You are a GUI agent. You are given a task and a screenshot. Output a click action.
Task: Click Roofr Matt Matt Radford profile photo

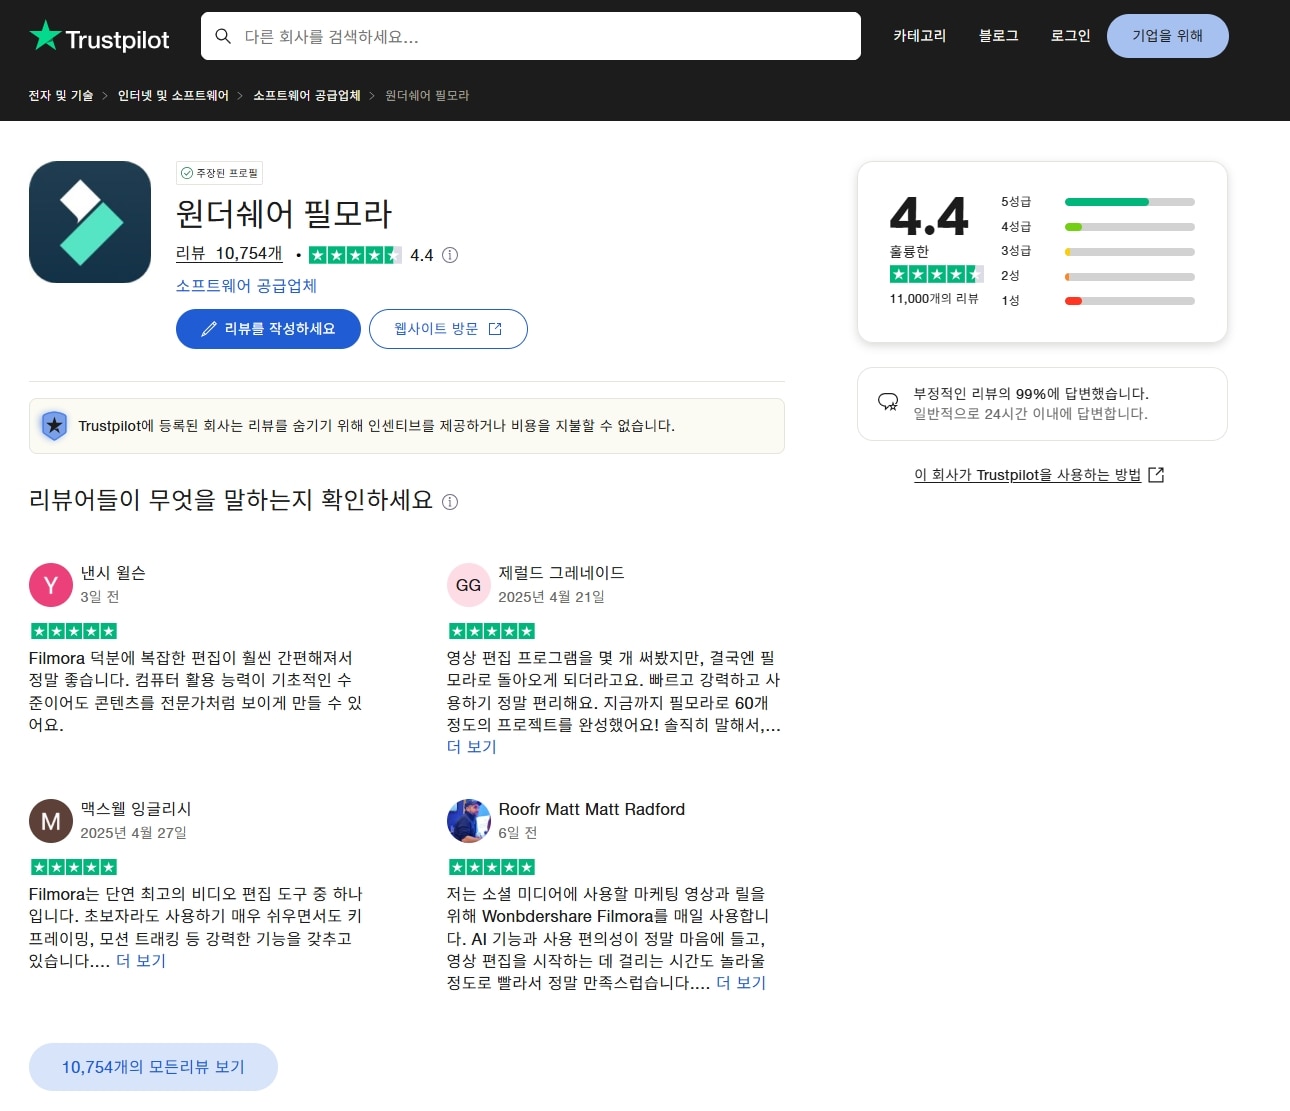(469, 821)
